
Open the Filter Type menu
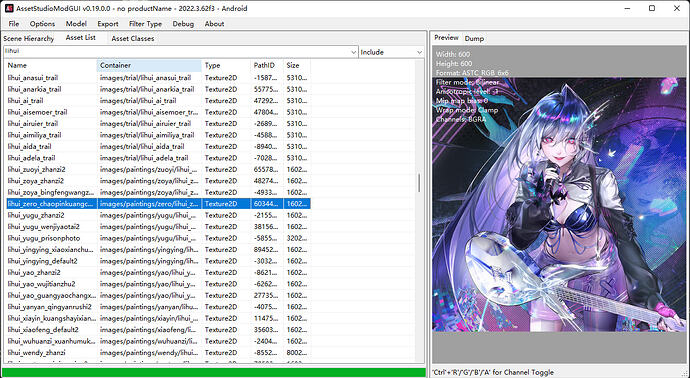145,24
